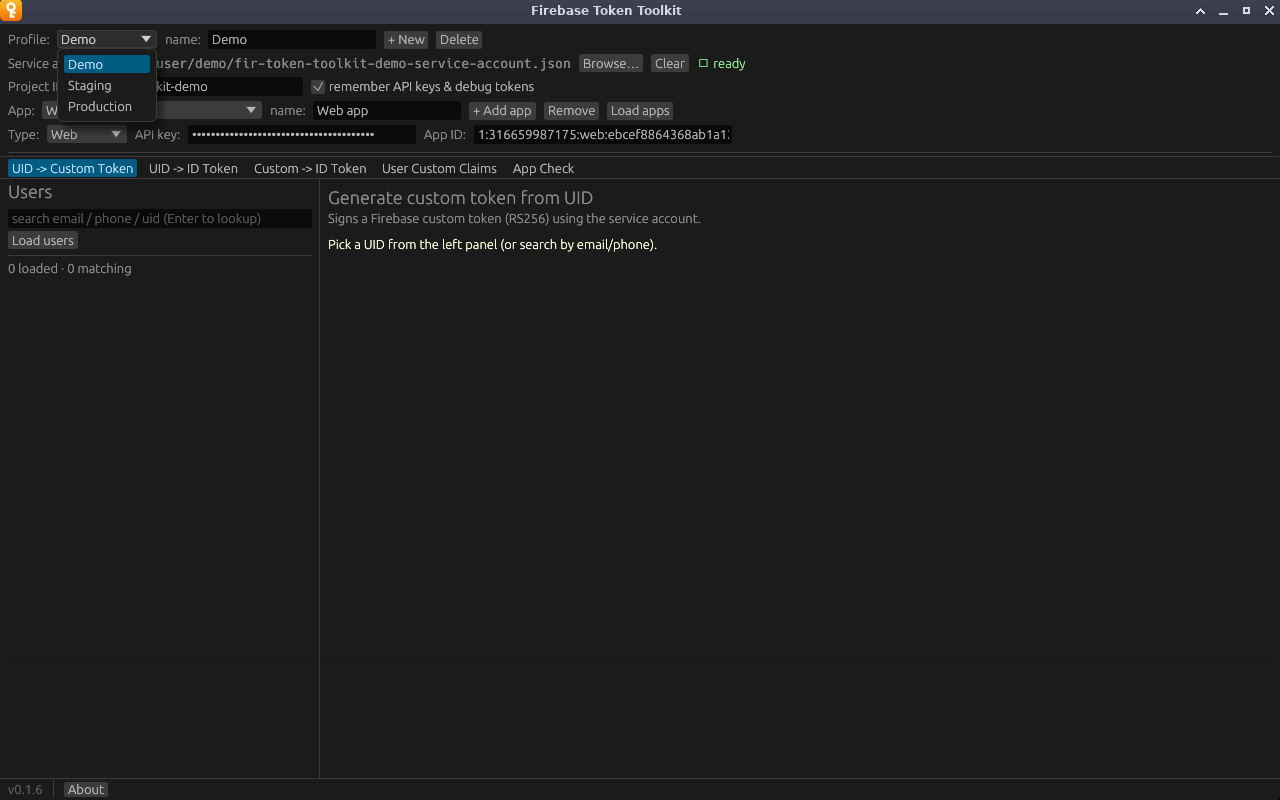Click the + Add app button

[502, 111]
